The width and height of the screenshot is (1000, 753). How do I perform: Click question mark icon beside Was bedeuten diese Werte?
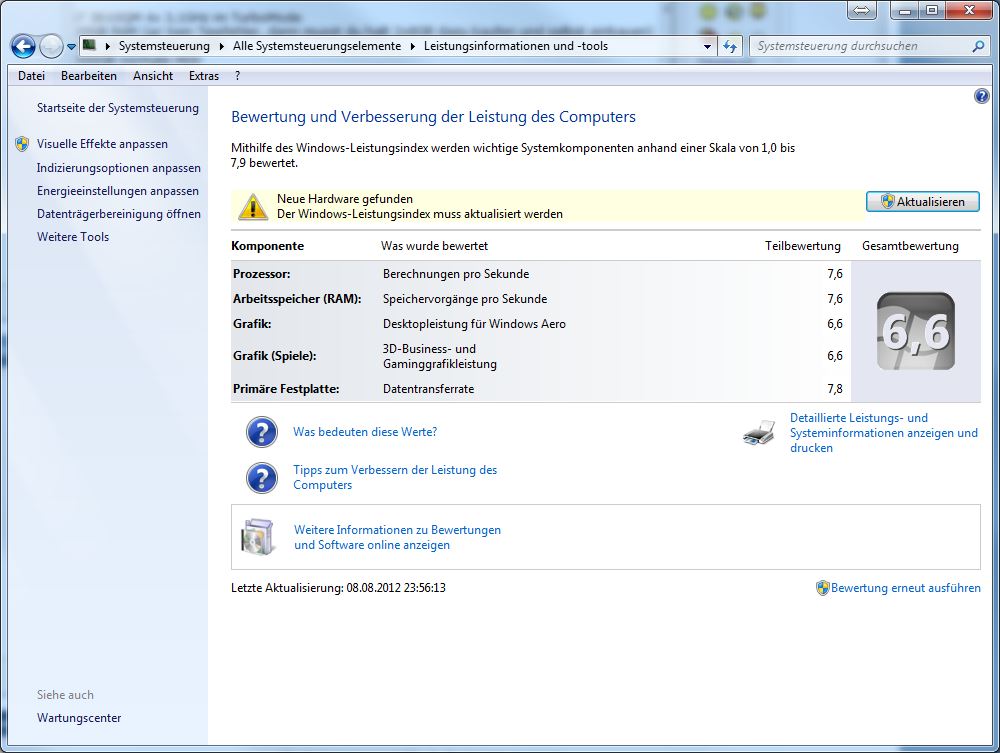[x=261, y=432]
